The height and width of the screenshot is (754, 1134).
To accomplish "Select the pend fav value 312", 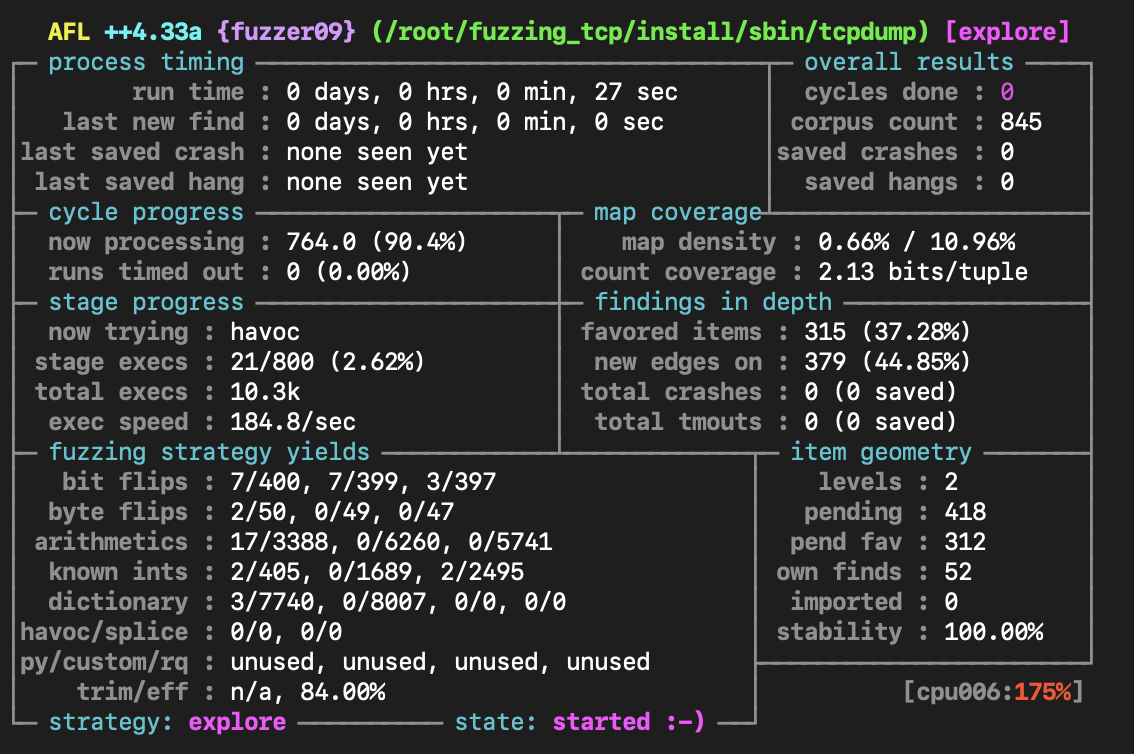I will 965,542.
